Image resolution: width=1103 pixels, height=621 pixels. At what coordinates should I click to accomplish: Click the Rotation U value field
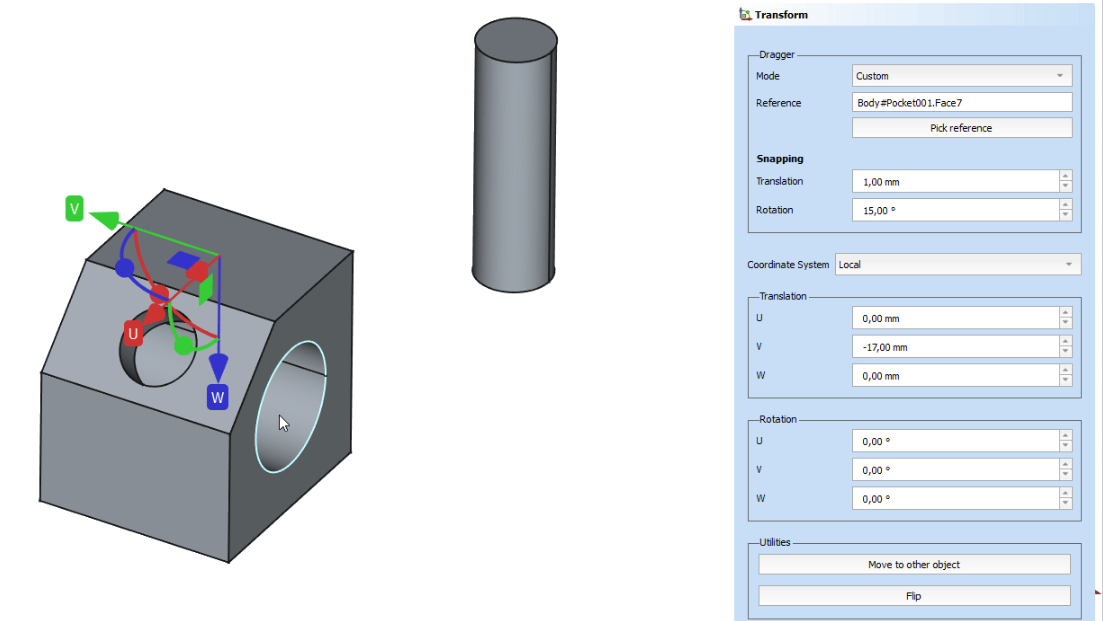(x=955, y=442)
